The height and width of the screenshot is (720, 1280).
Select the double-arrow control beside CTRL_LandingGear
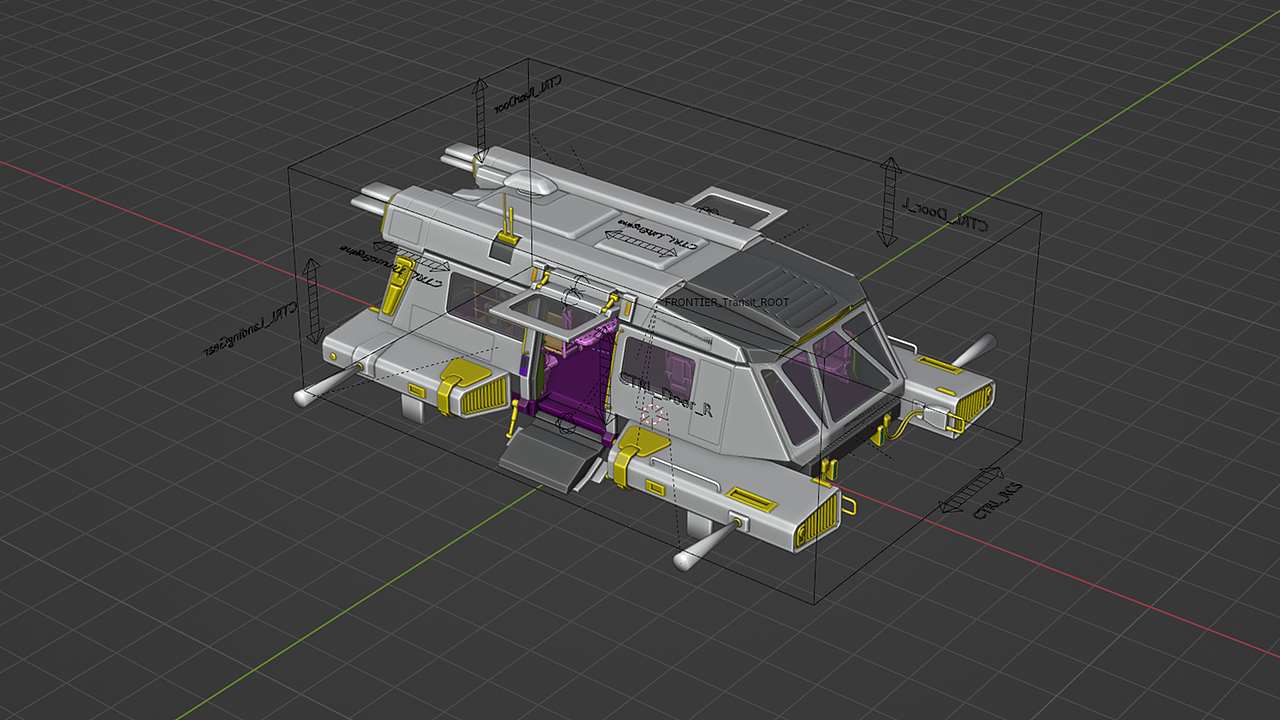pos(313,301)
